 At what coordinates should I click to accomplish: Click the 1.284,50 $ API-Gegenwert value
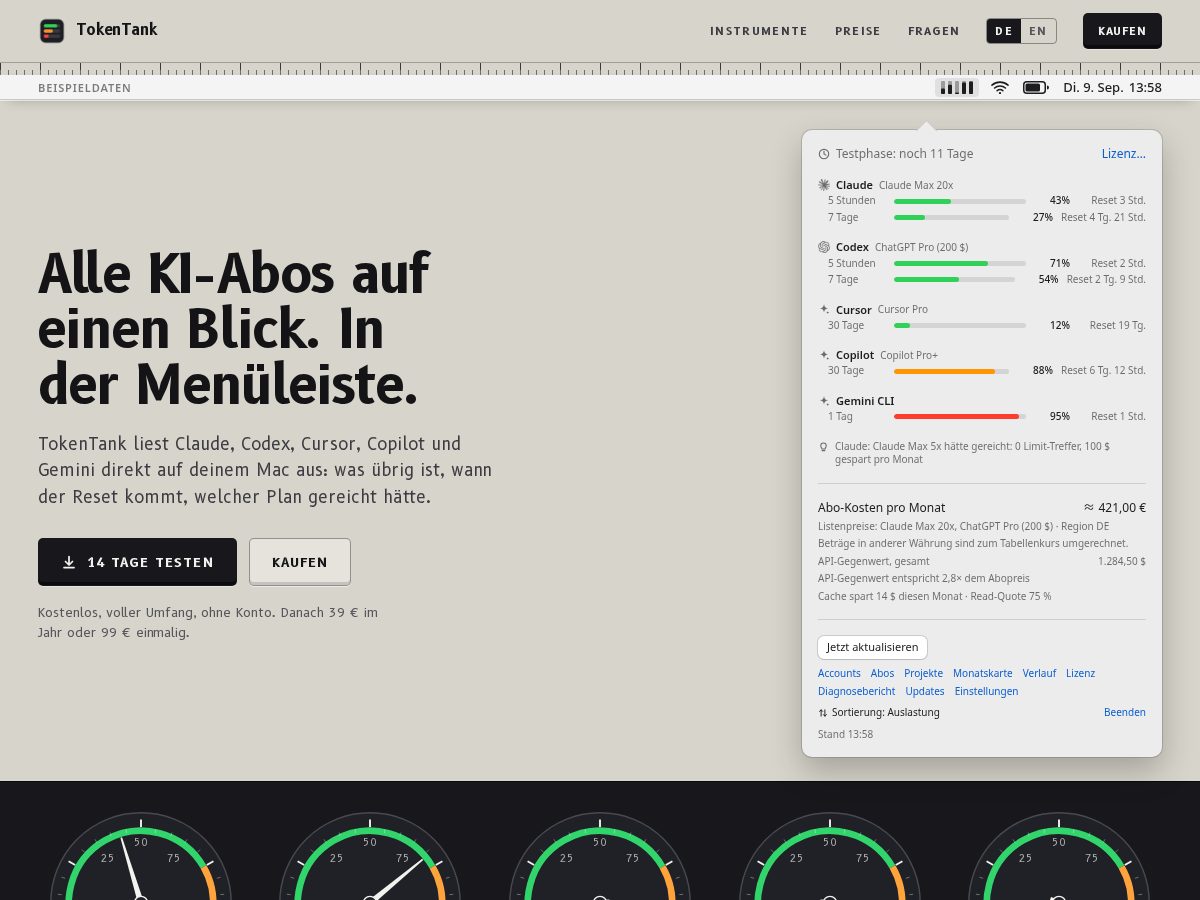pyautogui.click(x=1122, y=562)
